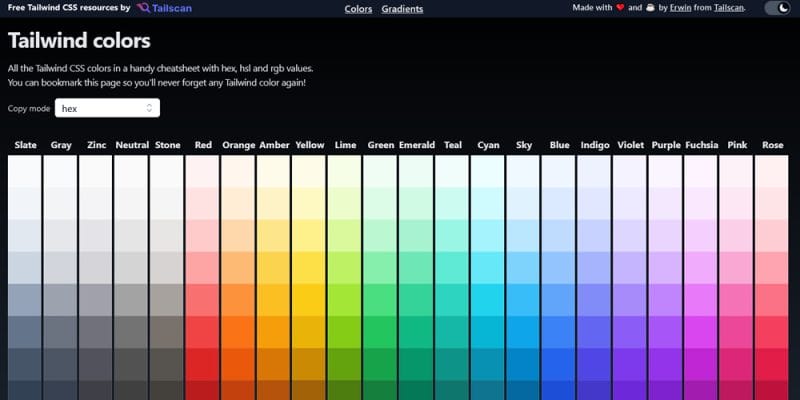Select the third swatch in Emerald column
The height and width of the screenshot is (400, 800).
coord(416,235)
